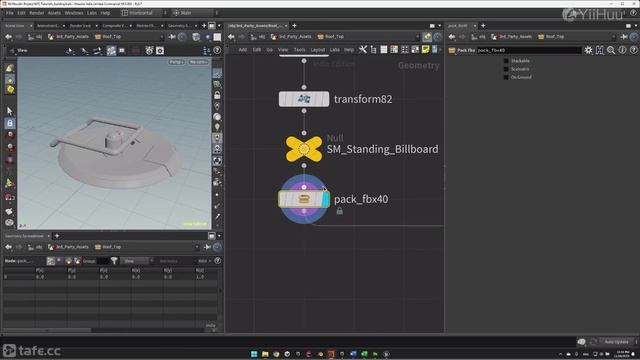Show list view in network editor toolbar
Image resolution: width=640 pixels, height=360 pixels.
384,50
